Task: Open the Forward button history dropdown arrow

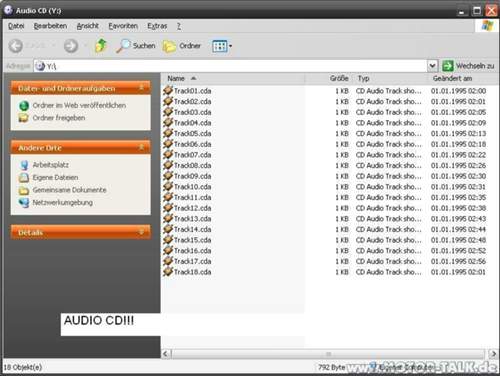Action: pyautogui.click(x=86, y=46)
